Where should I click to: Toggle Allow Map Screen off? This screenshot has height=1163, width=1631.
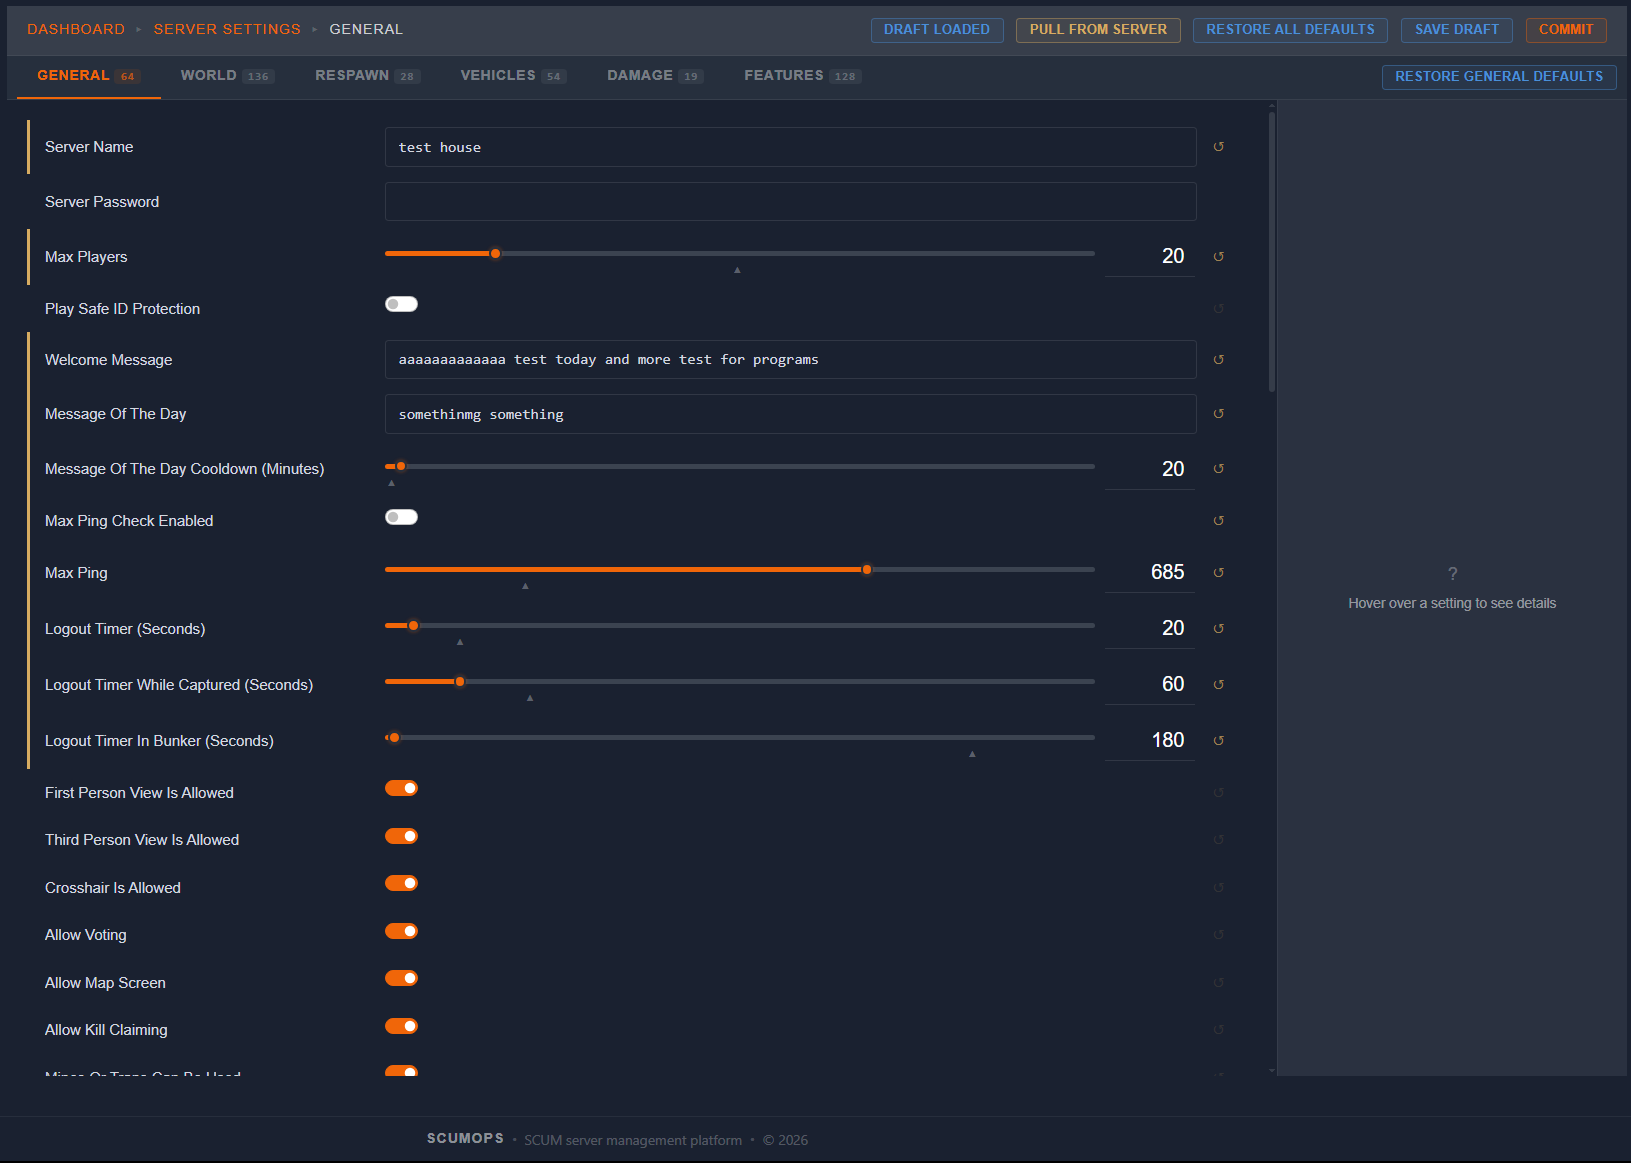(401, 978)
